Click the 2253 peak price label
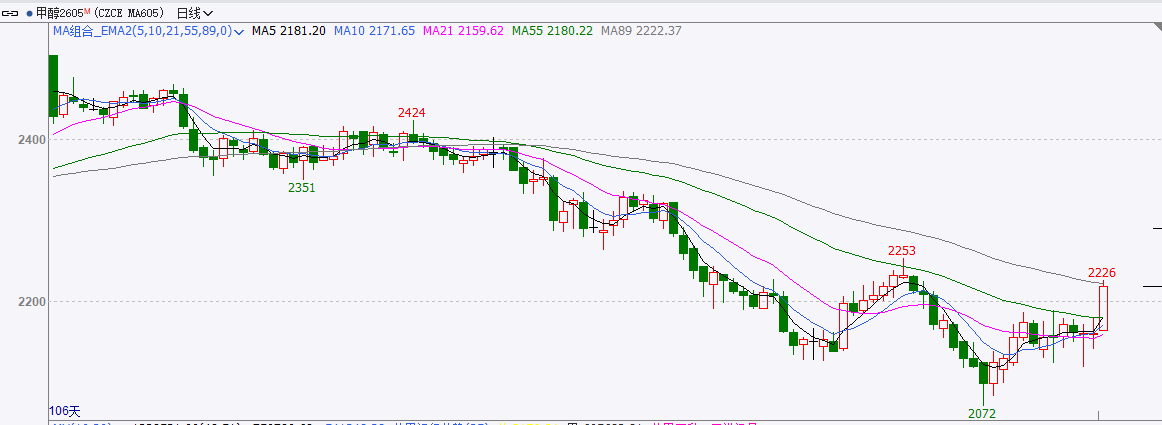Viewport: 1162px width, 425px height. click(x=902, y=250)
